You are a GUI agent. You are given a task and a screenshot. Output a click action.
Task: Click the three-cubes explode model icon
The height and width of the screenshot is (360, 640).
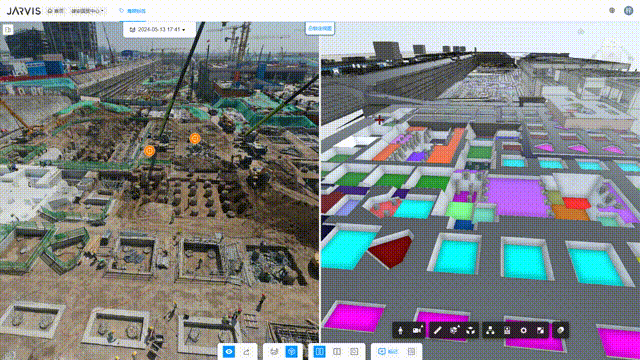(471, 331)
